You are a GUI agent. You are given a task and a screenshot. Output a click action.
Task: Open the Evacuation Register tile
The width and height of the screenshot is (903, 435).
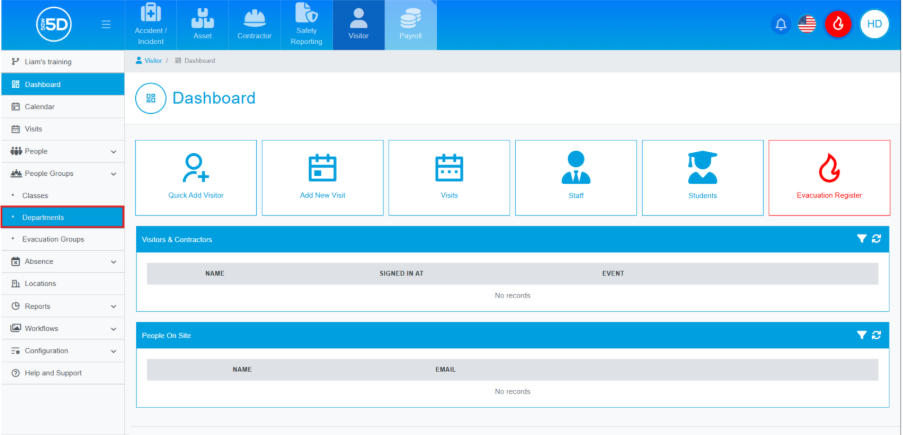click(x=829, y=177)
